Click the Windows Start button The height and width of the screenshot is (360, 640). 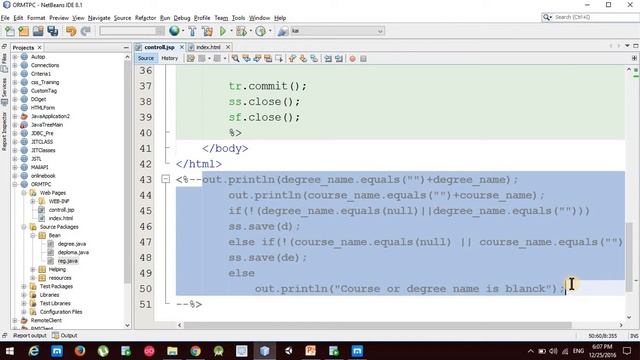10,351
